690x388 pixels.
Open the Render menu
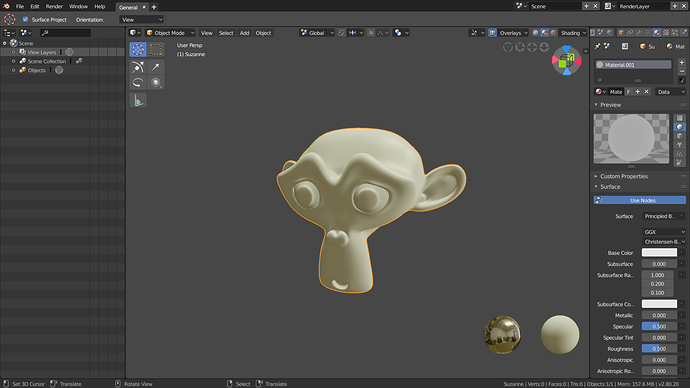[x=54, y=6]
